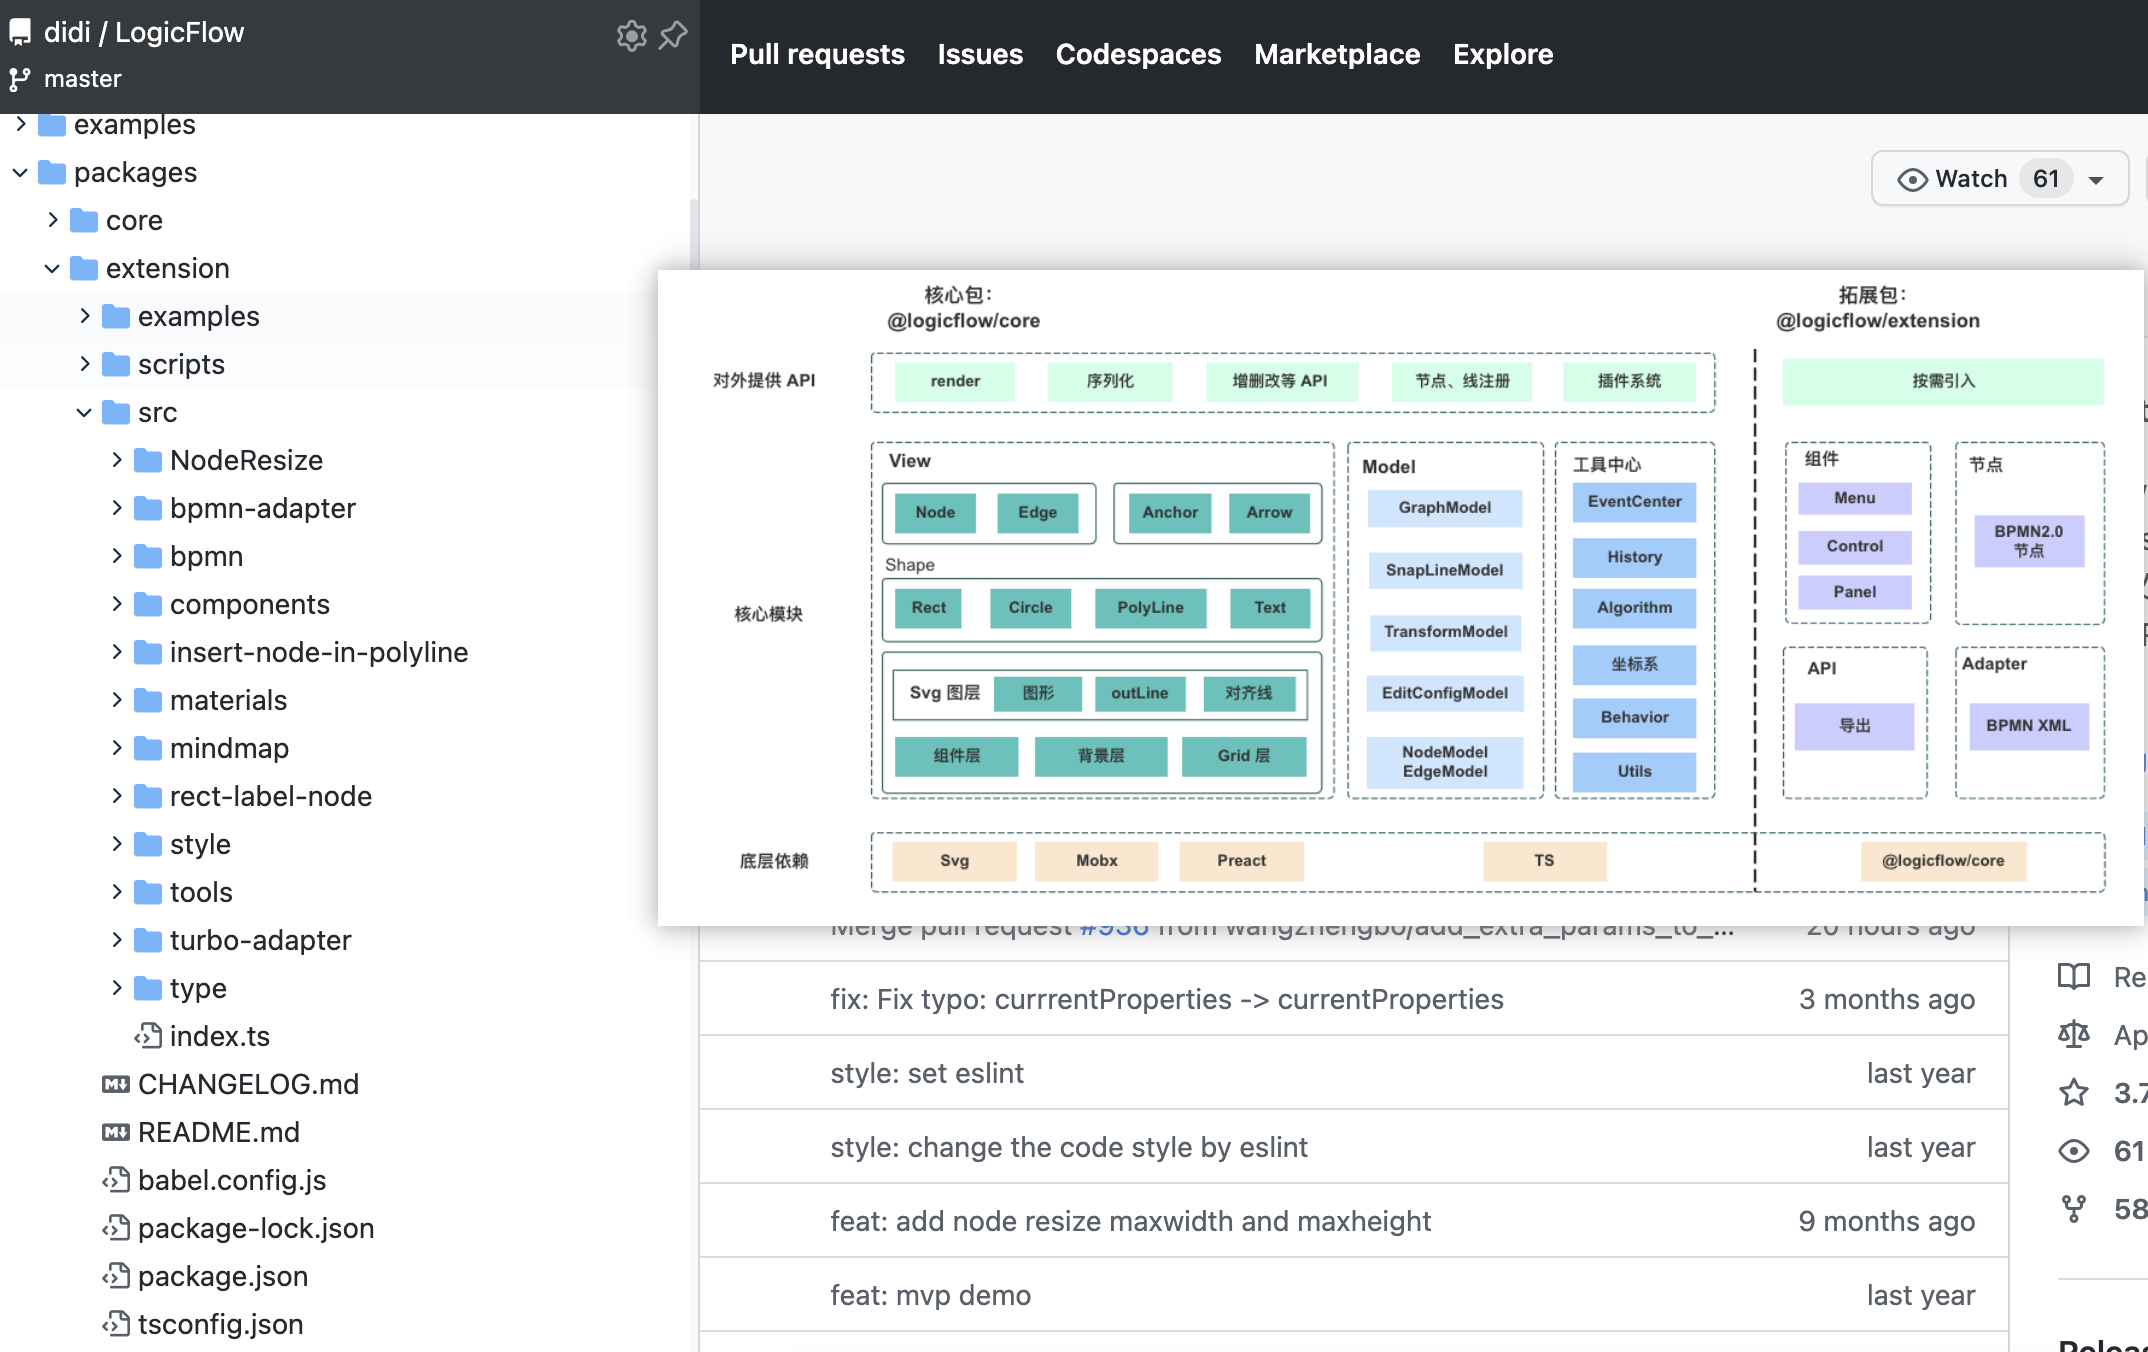Viewport: 2148px width, 1352px height.
Task: Open the 'feat: mvp demo' commit message
Action: point(930,1295)
